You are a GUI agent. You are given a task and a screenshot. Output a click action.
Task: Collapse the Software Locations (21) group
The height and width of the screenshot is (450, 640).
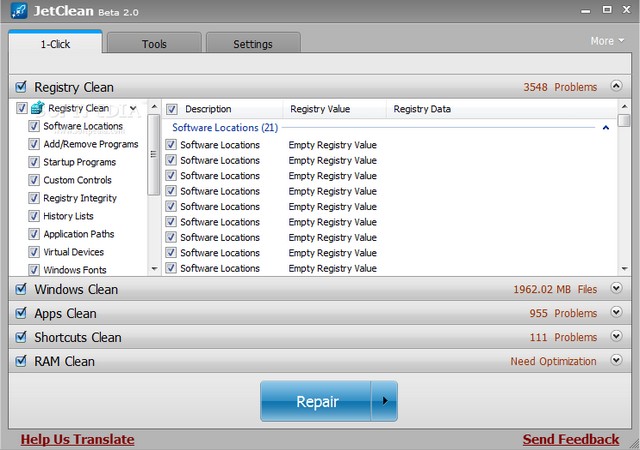click(x=606, y=128)
